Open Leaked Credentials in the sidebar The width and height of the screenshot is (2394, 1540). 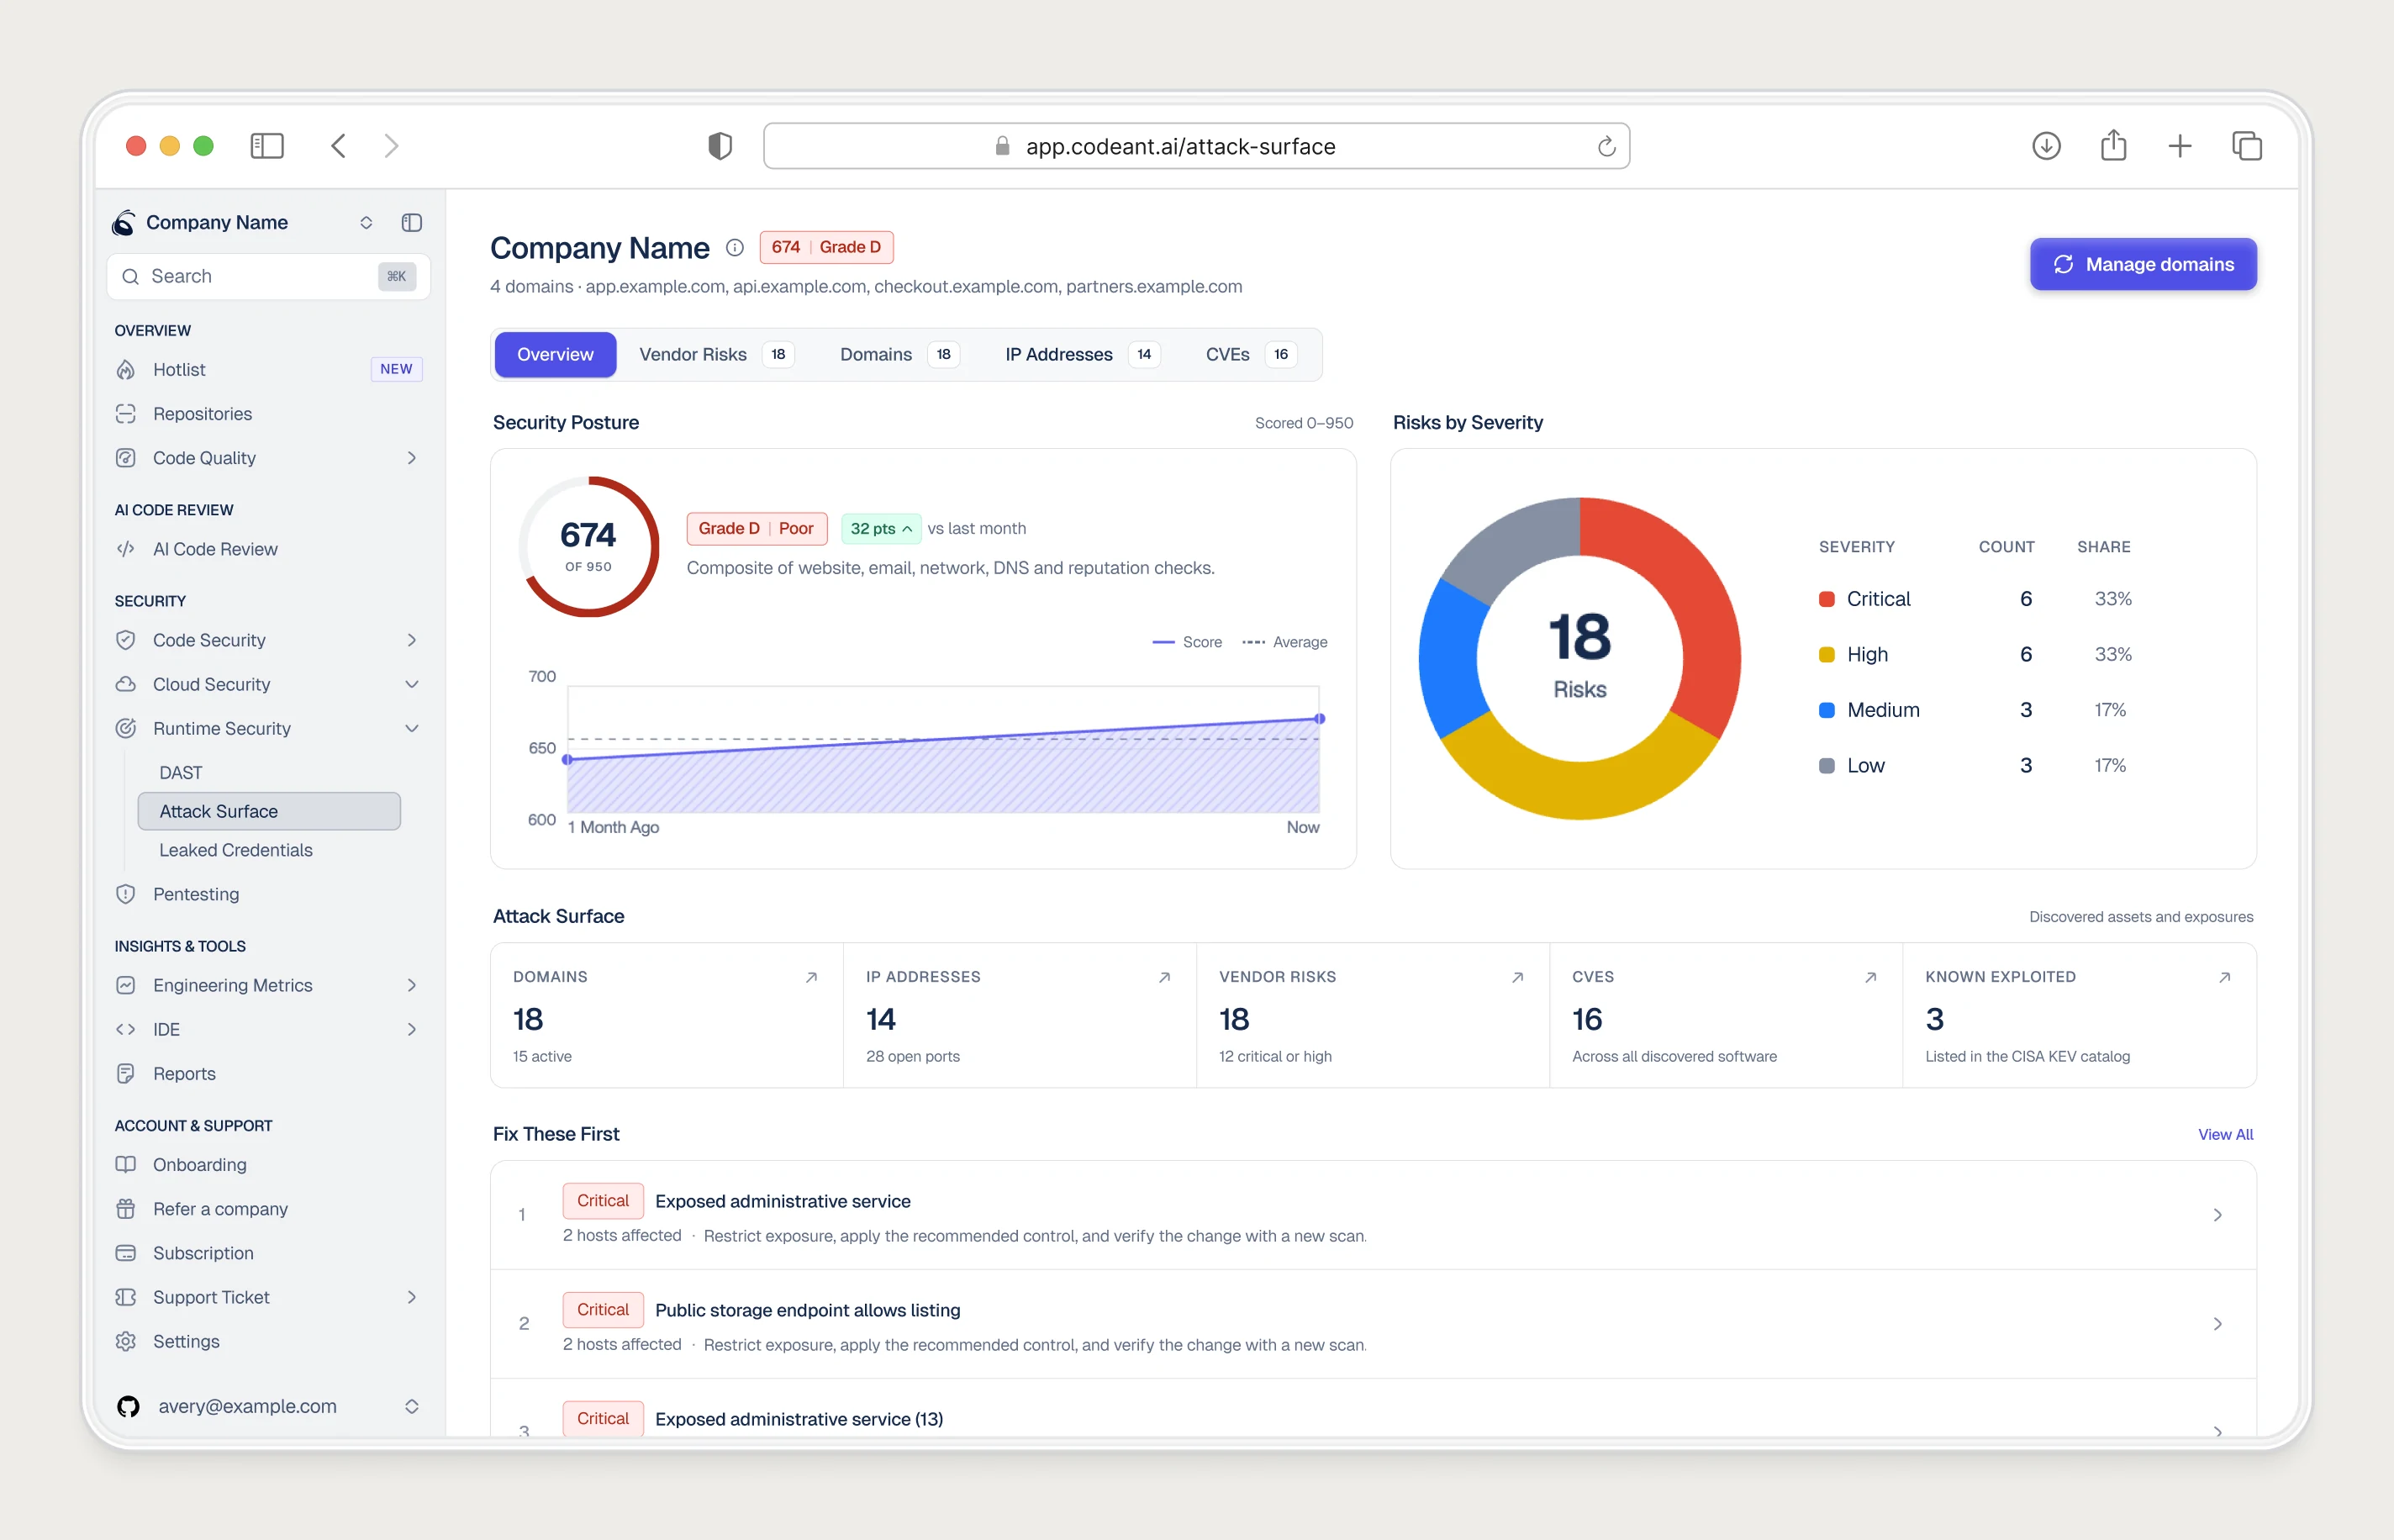point(270,849)
